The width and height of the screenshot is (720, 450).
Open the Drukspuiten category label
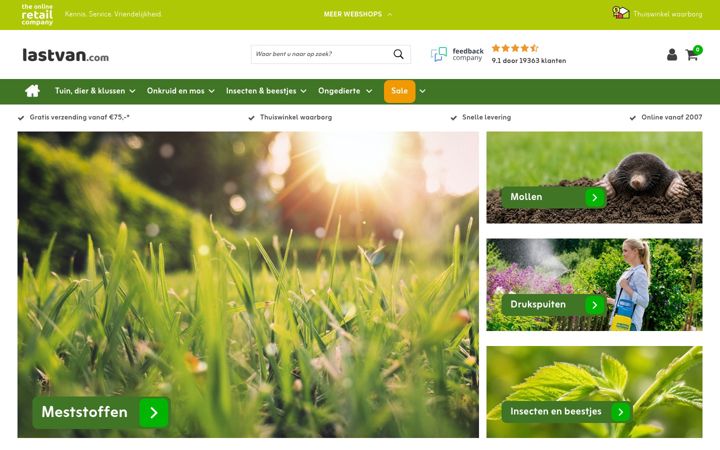(x=538, y=304)
